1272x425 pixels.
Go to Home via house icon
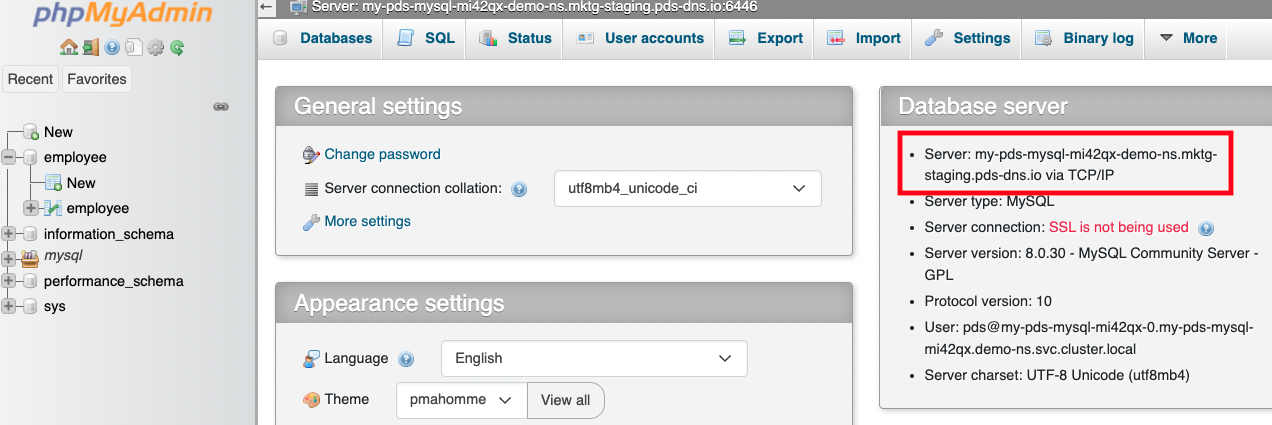tap(68, 47)
